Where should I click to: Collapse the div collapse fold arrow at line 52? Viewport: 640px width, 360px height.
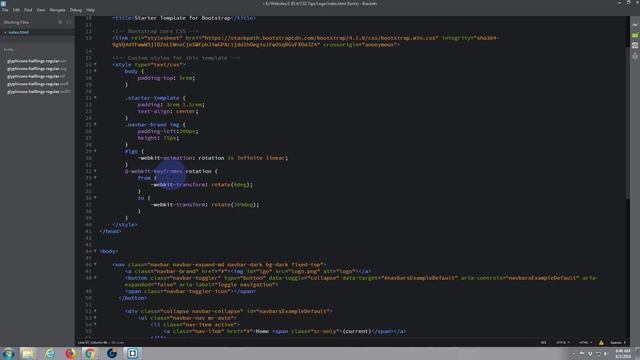coord(96,311)
